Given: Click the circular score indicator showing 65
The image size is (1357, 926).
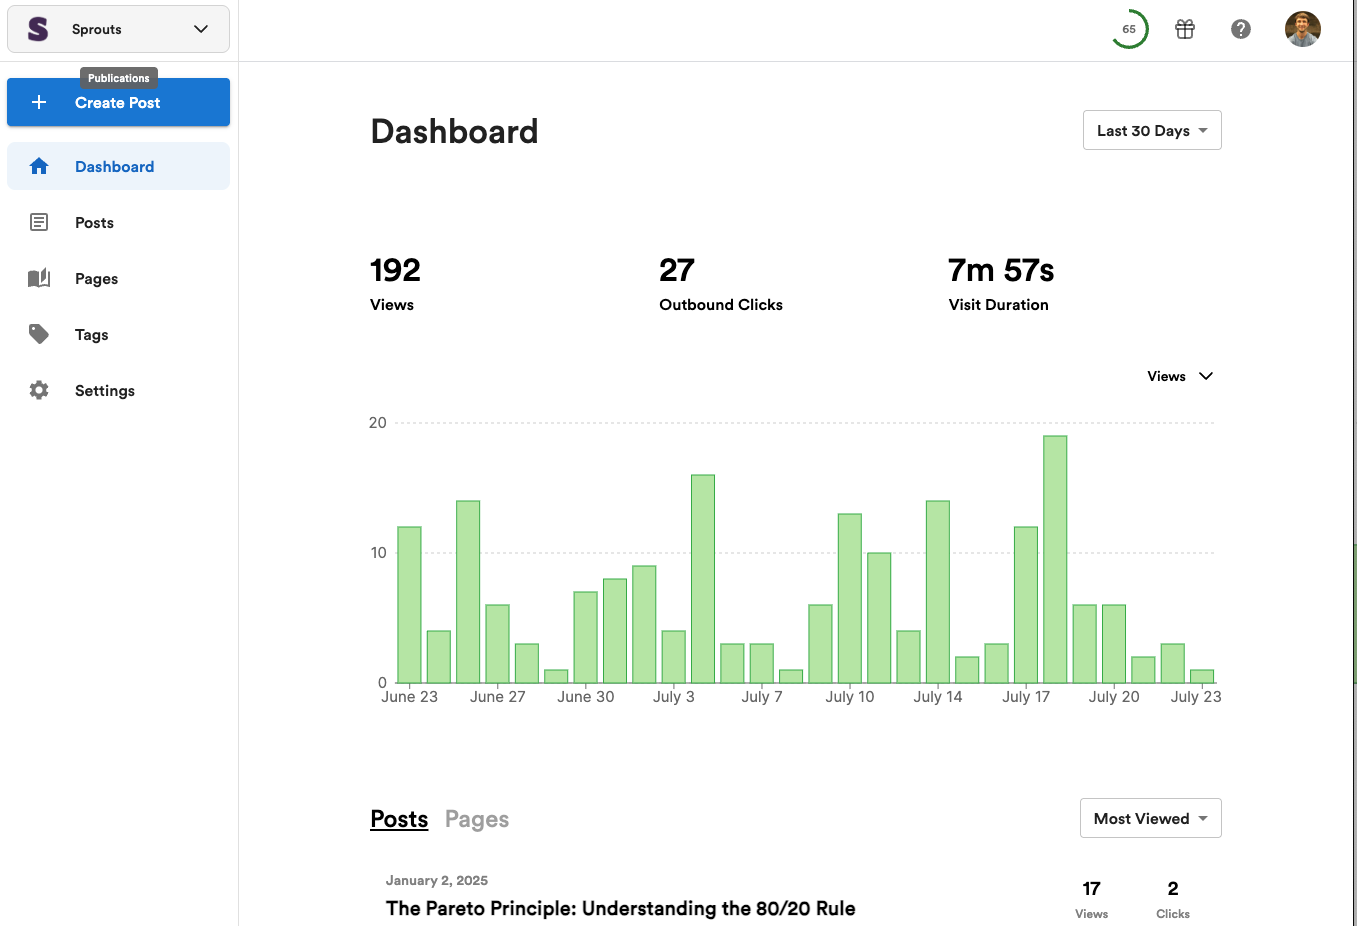Looking at the screenshot, I should coord(1129,29).
